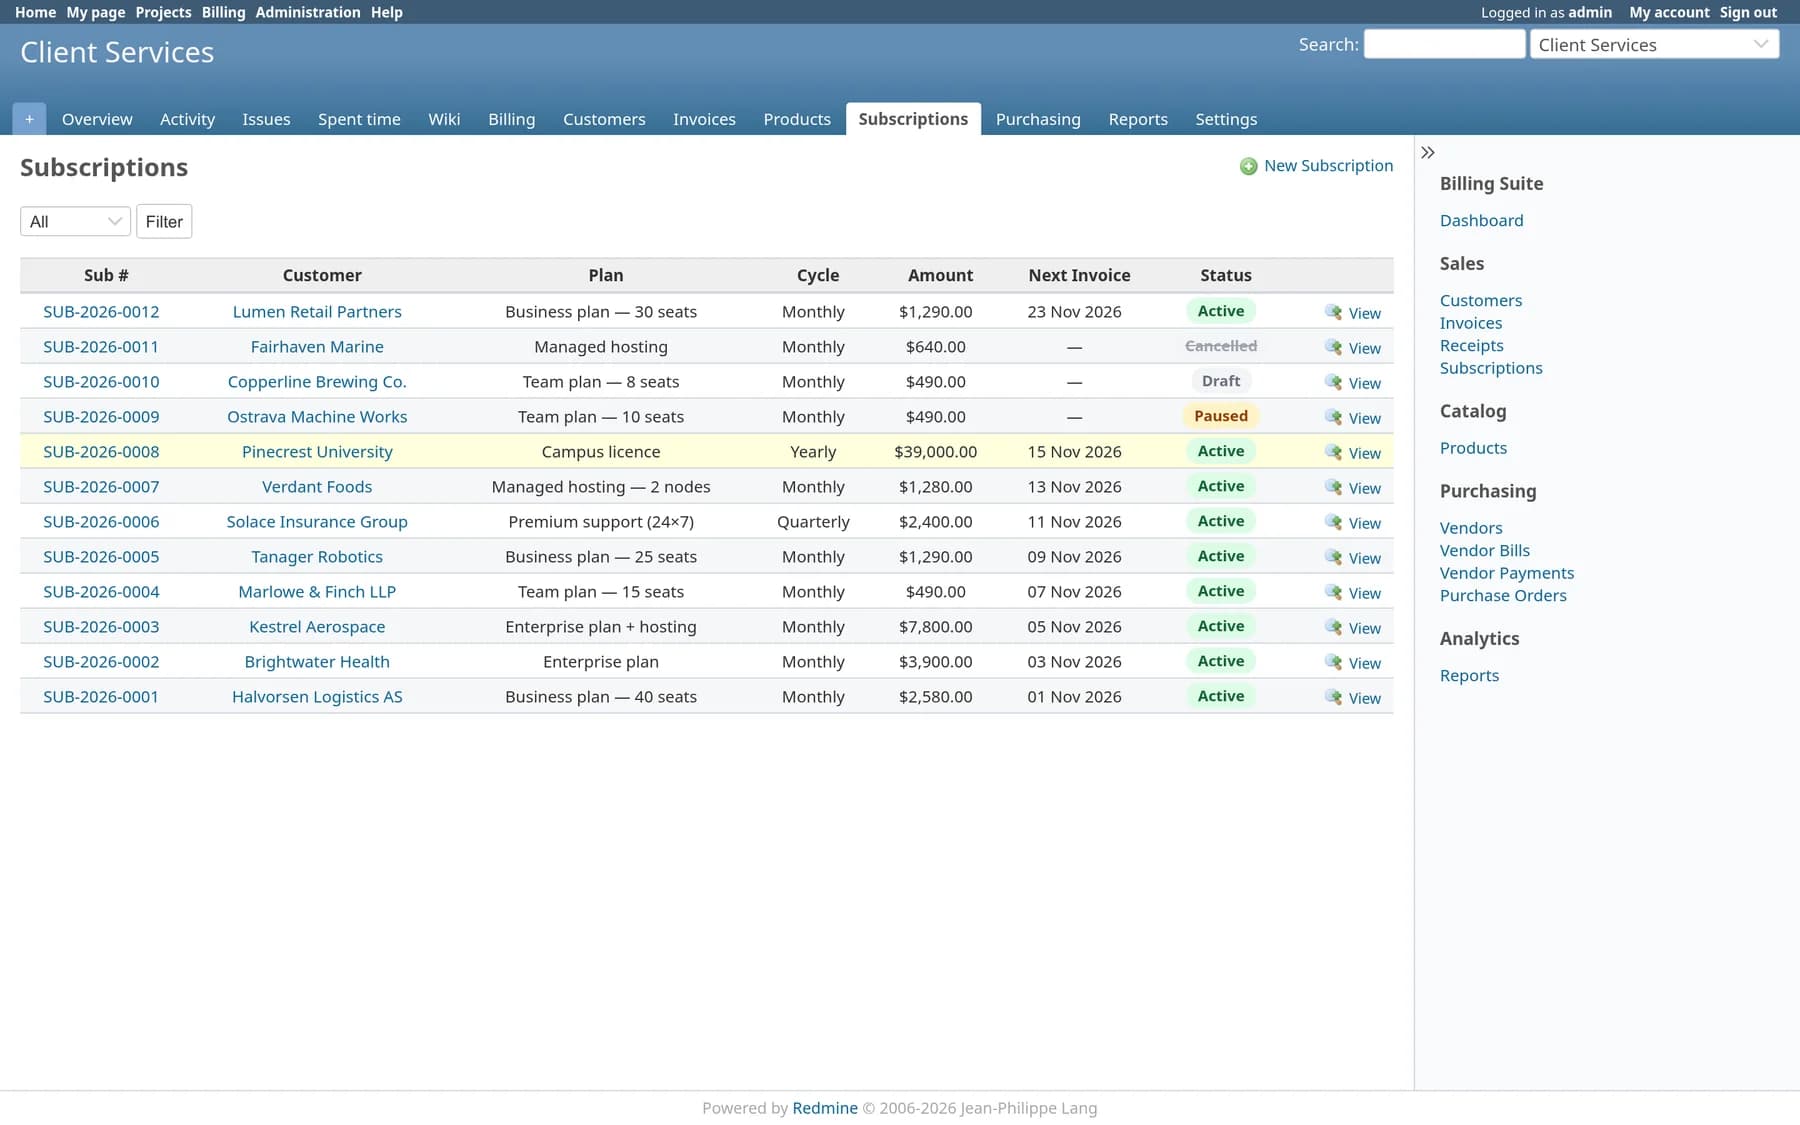Screen dimensions: 1800x1125
Task: Click the Draft status badge for SUB-2026-0010
Action: (1221, 381)
